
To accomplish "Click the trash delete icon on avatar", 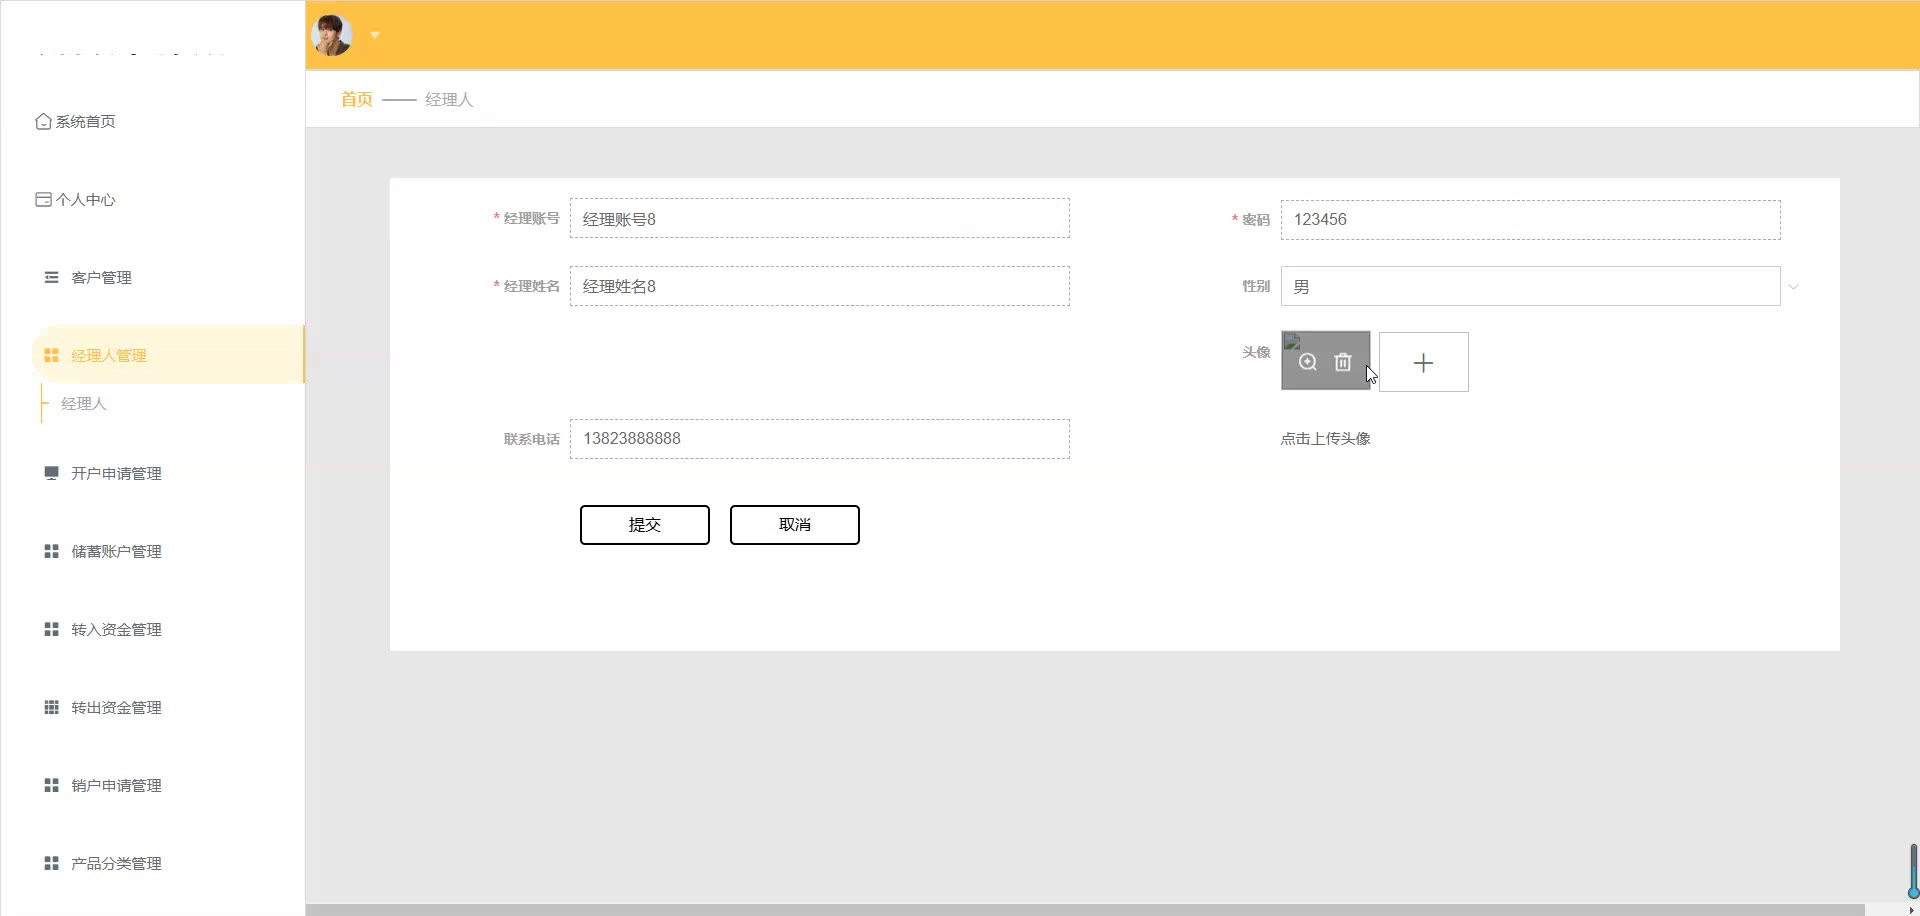I will pos(1343,362).
